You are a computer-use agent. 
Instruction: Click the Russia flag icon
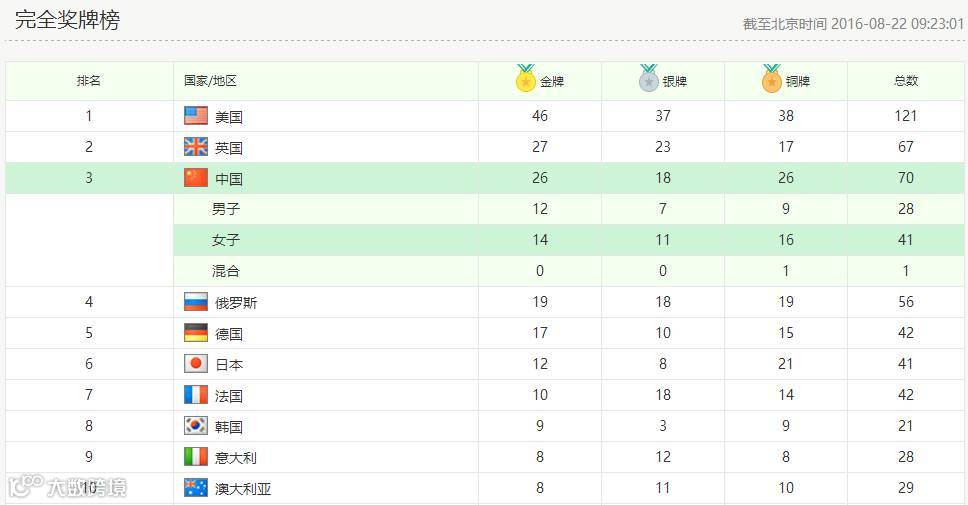click(x=196, y=302)
